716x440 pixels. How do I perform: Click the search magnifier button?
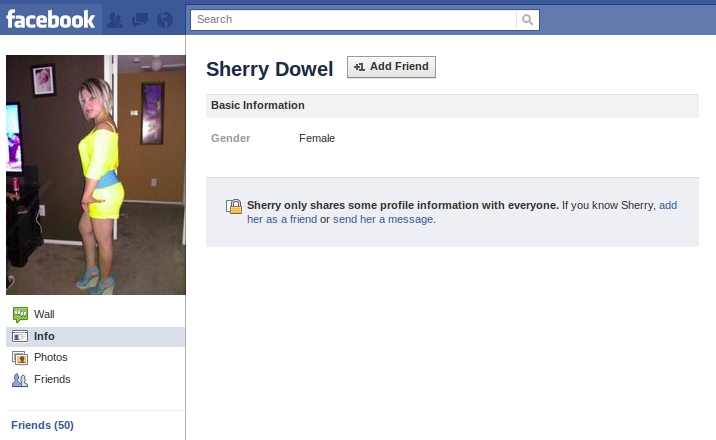click(x=527, y=20)
